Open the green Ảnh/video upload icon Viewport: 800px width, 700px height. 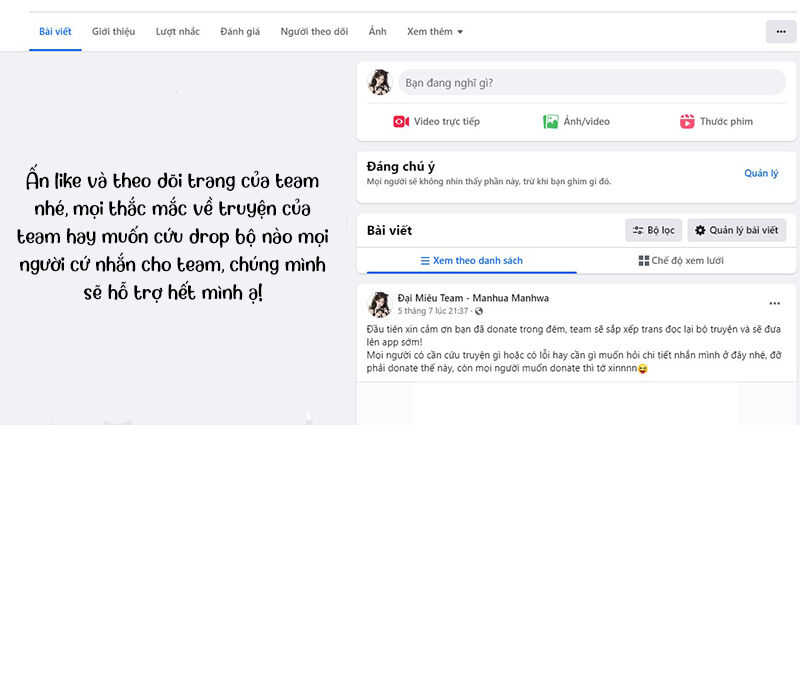(x=551, y=121)
